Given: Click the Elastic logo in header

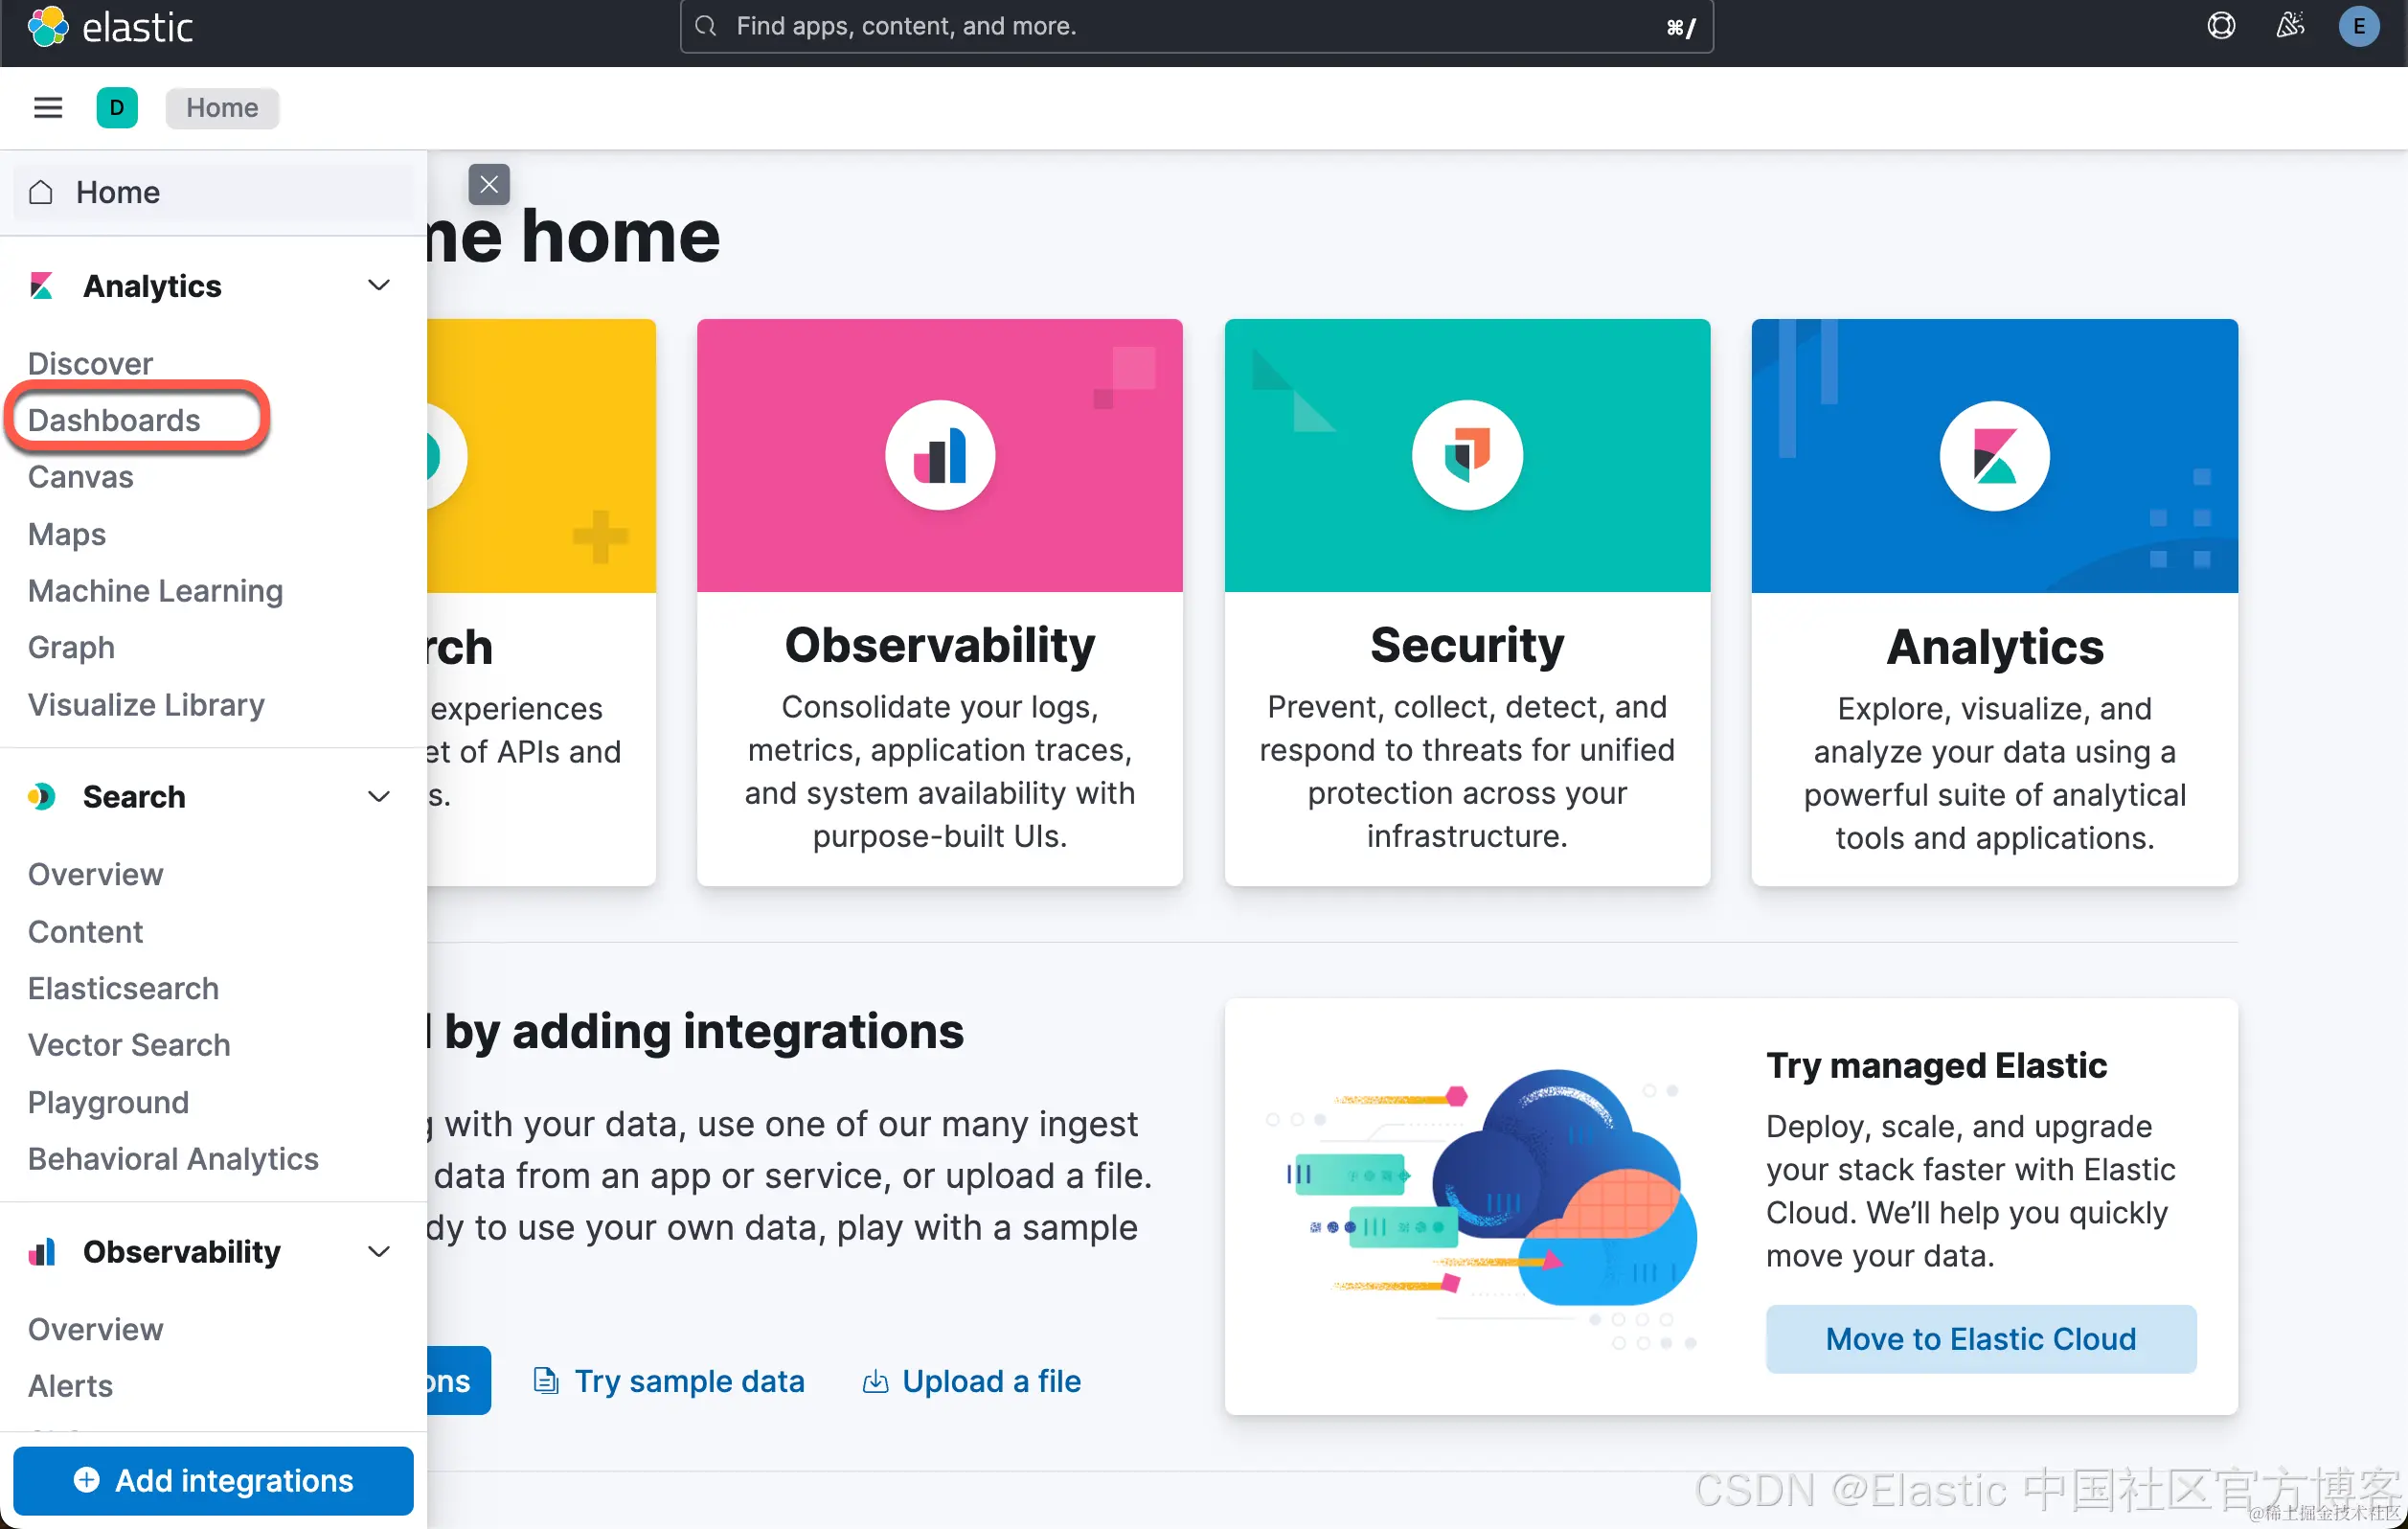Looking at the screenshot, I should [110, 27].
